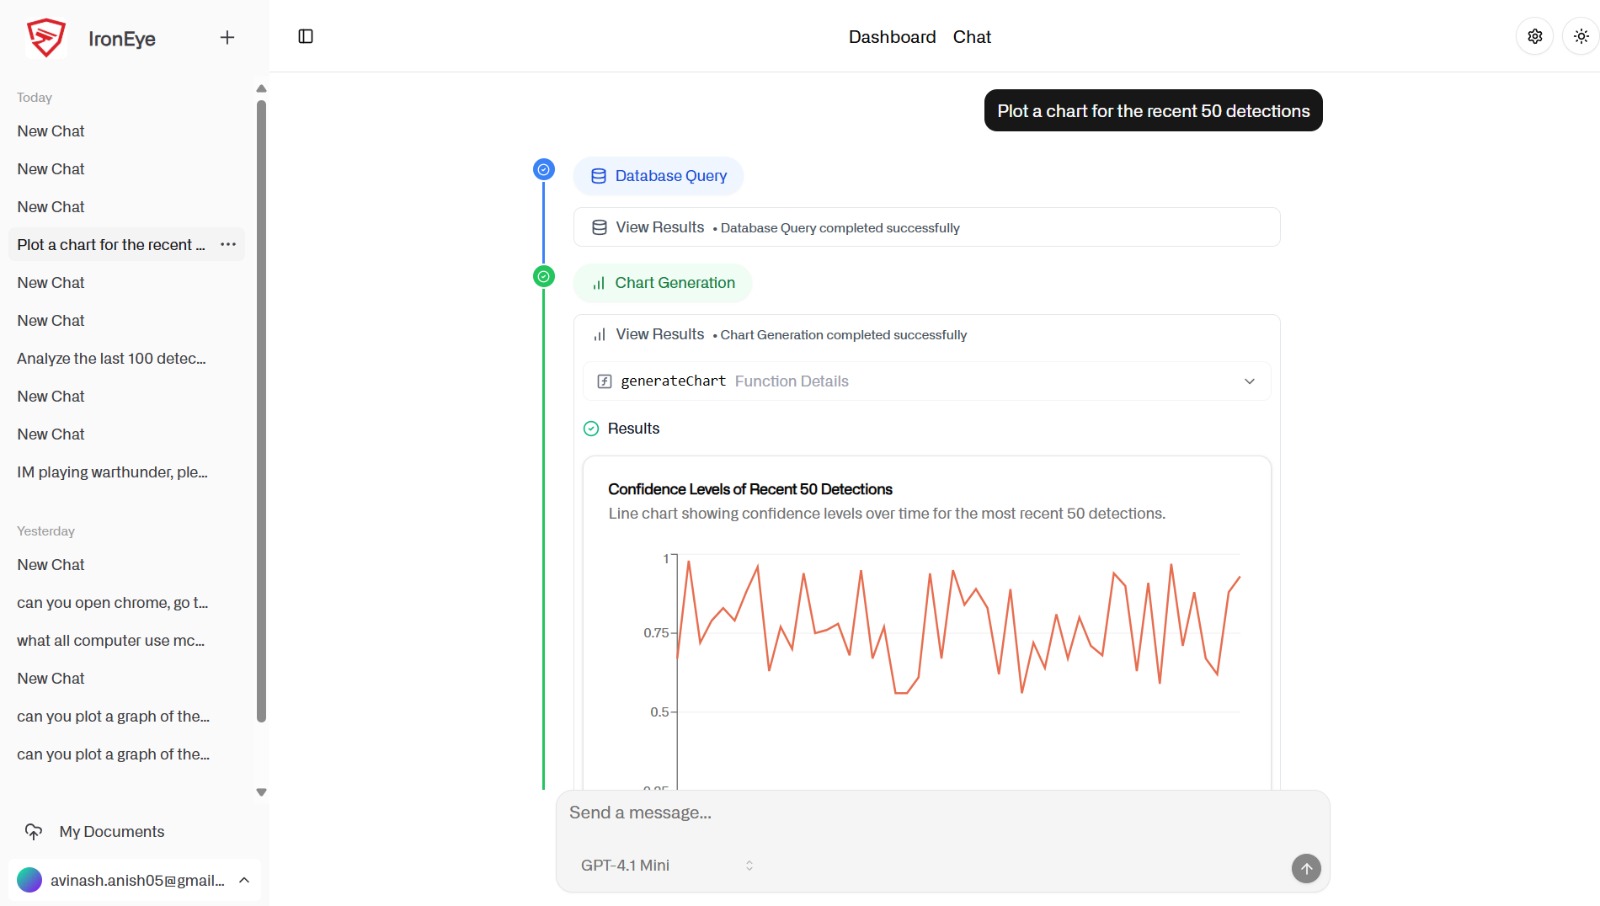Screen dimensions: 1600x906
Task: Open 'Plot a chart for the recent' chat
Action: (x=111, y=244)
